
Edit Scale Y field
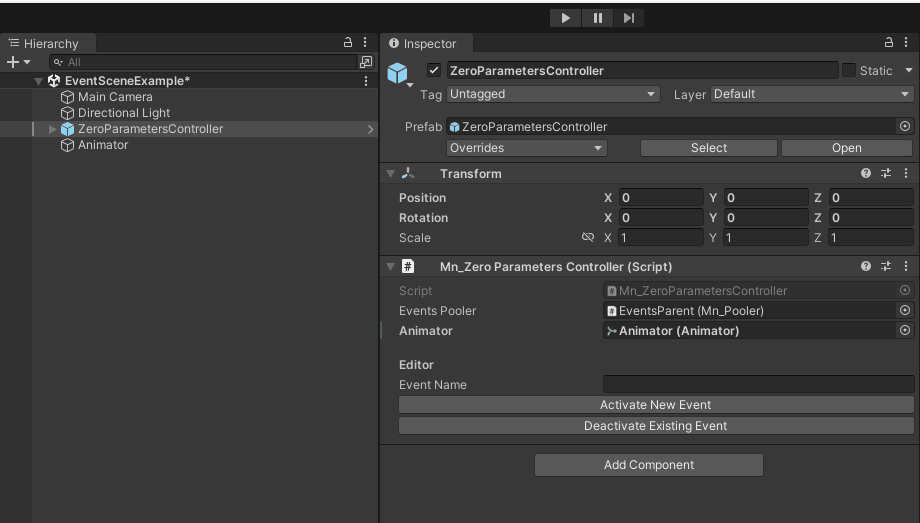[x=766, y=238]
